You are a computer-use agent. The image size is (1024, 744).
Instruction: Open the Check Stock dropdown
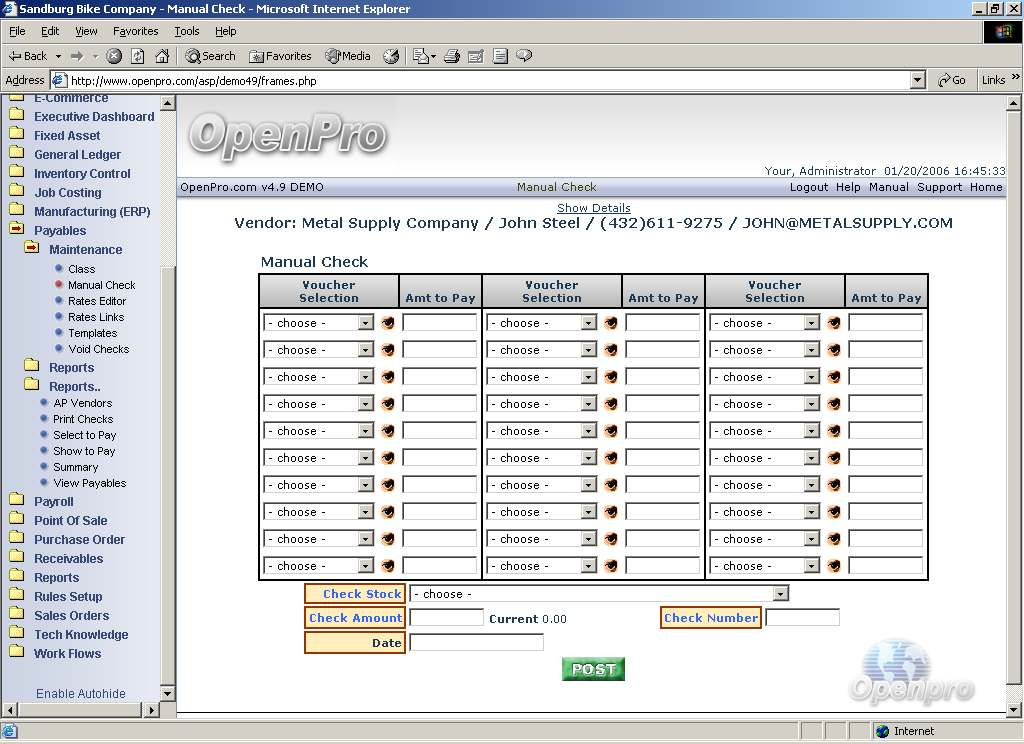(780, 594)
